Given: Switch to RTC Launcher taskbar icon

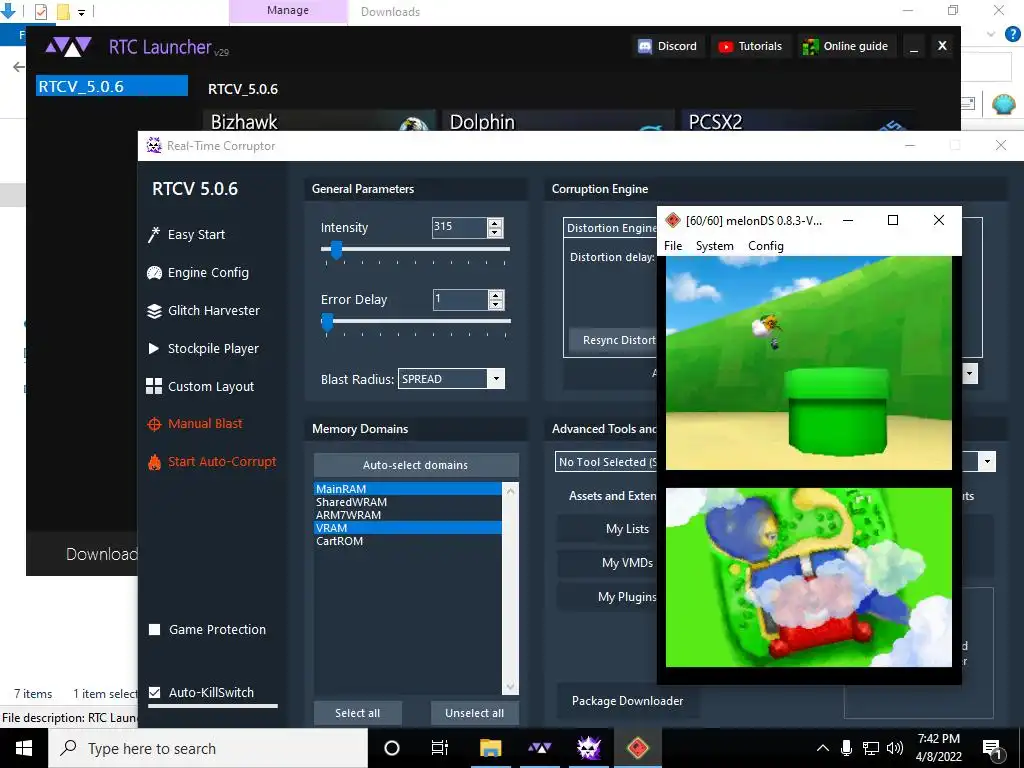Looking at the screenshot, I should (x=539, y=748).
